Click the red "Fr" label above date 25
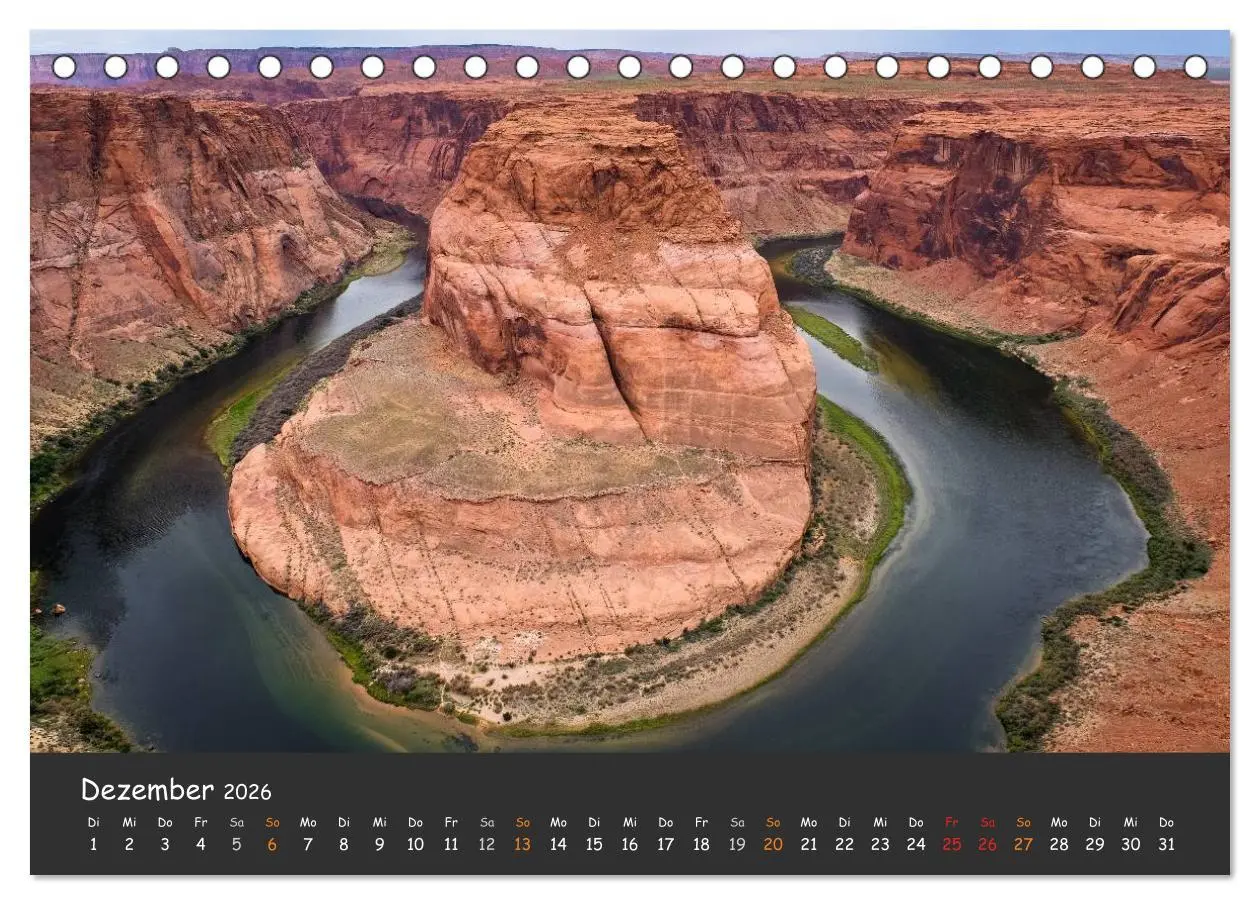Screen dimensions: 1260x905 952,822
